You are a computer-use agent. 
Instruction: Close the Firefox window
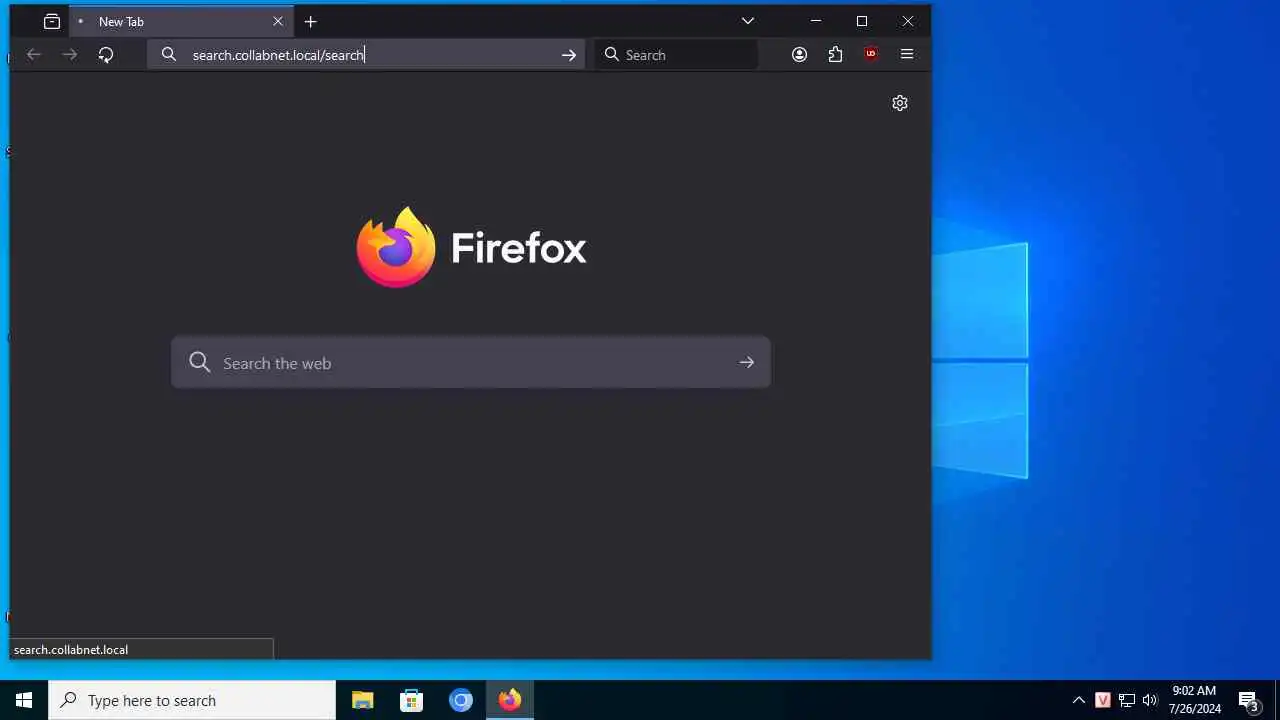tap(908, 21)
